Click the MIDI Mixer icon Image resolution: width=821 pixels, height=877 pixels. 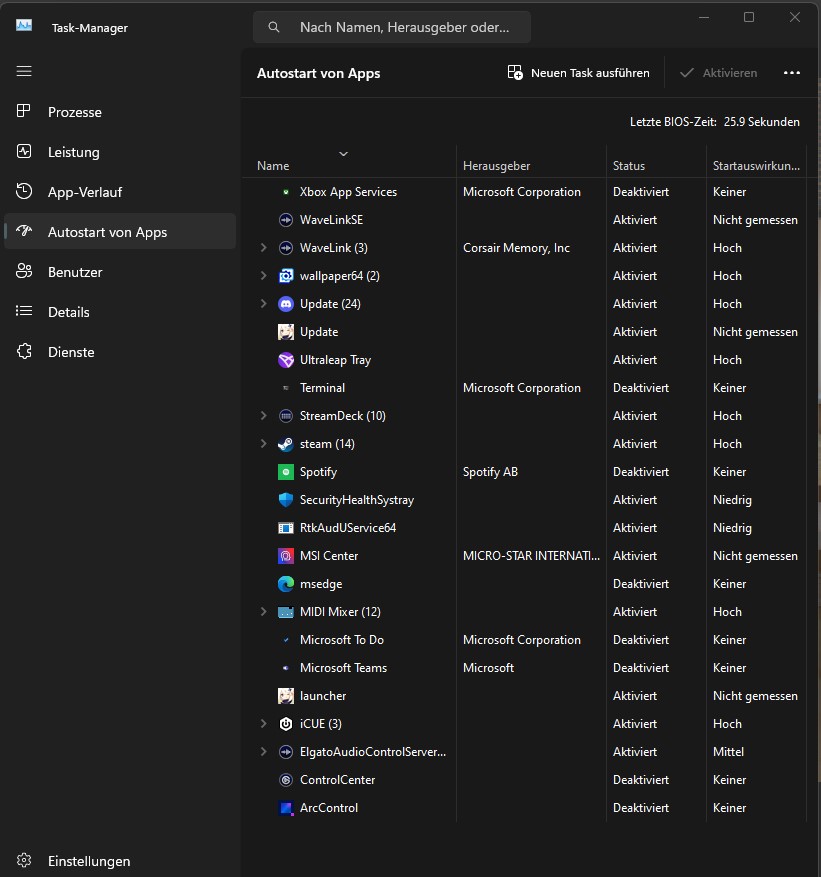(286, 612)
